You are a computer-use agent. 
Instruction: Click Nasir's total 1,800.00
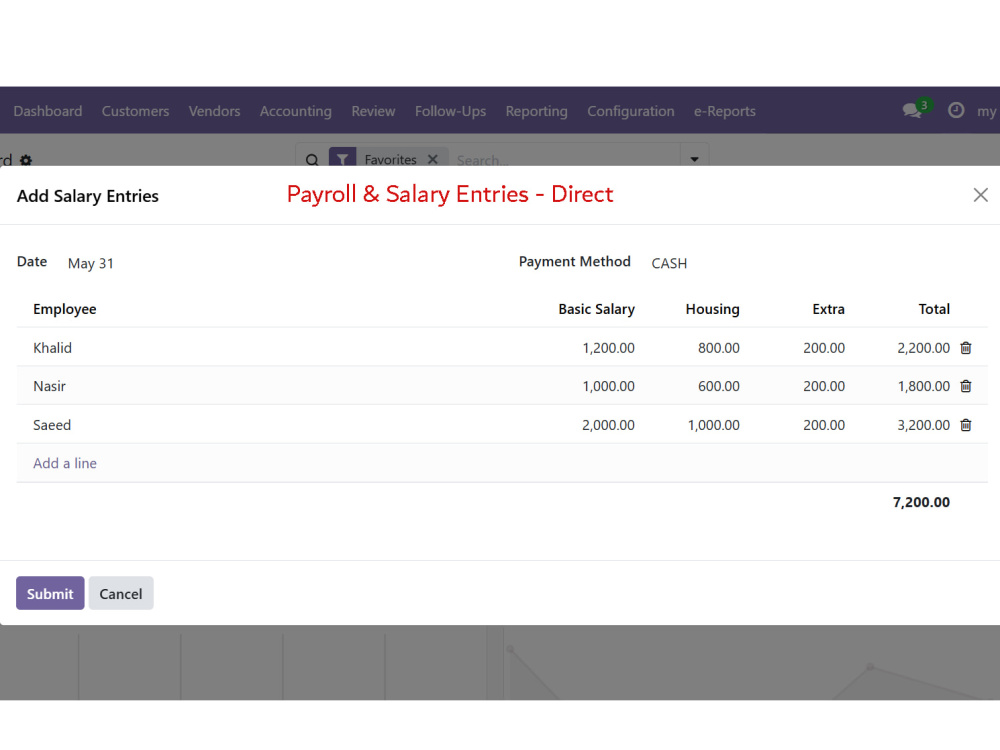coord(923,386)
